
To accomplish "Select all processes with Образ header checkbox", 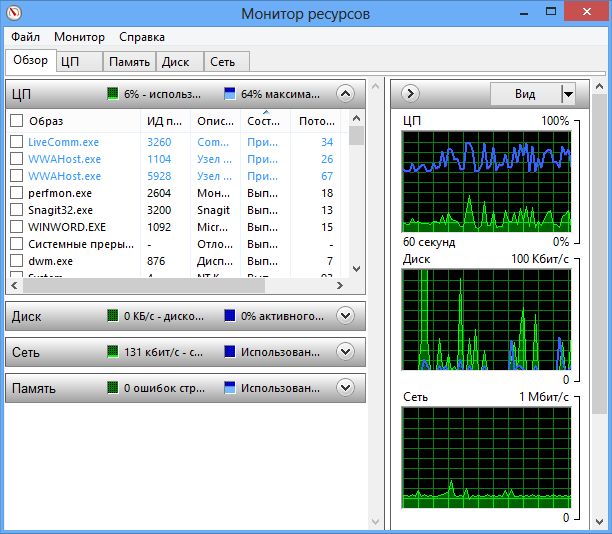I will tap(16, 121).
